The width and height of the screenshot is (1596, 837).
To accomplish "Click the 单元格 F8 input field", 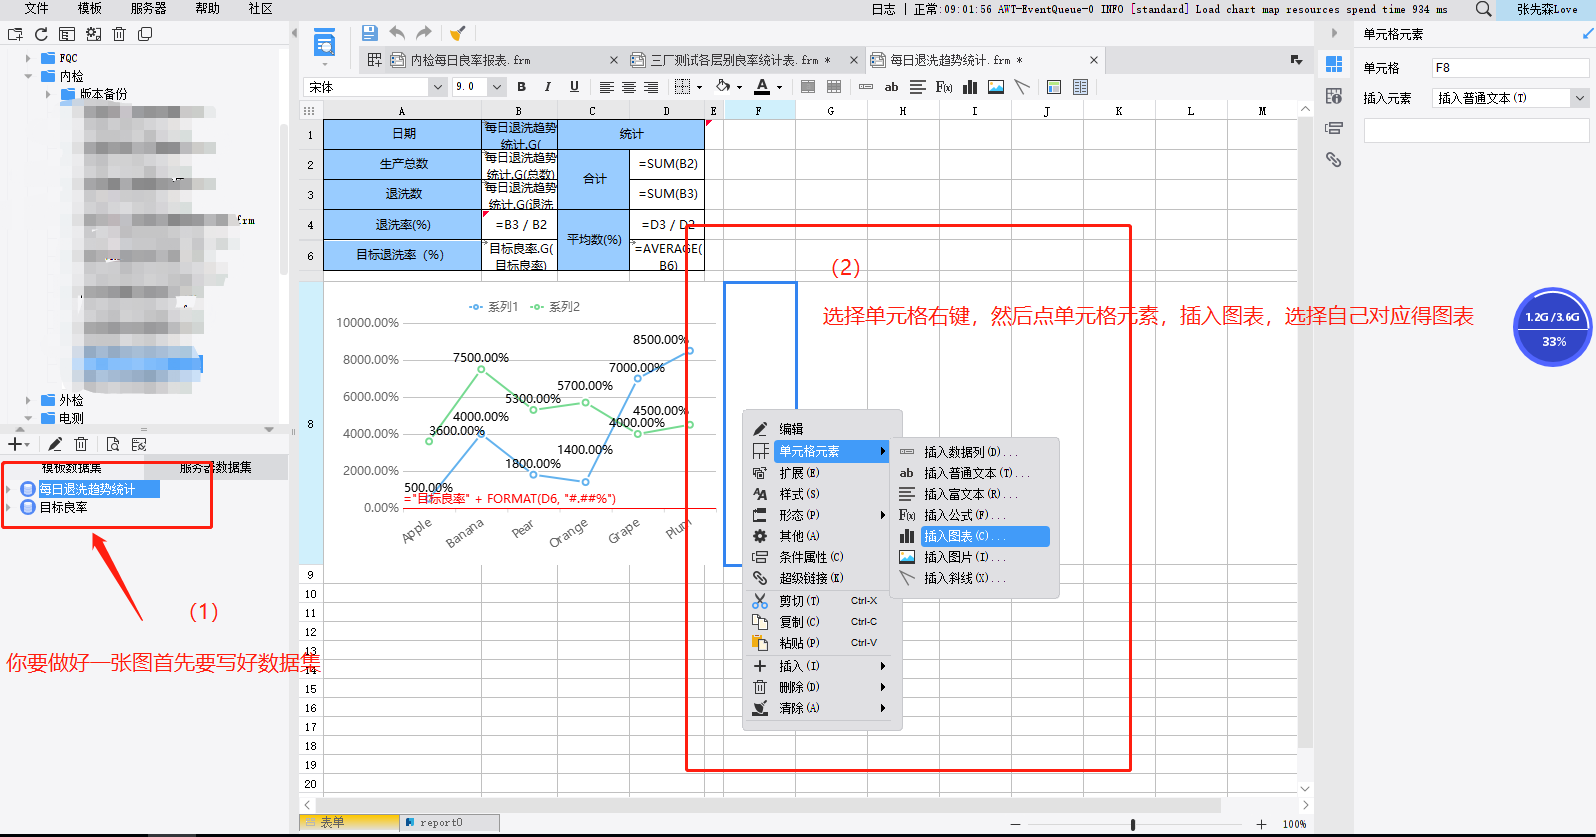I will click(1510, 68).
